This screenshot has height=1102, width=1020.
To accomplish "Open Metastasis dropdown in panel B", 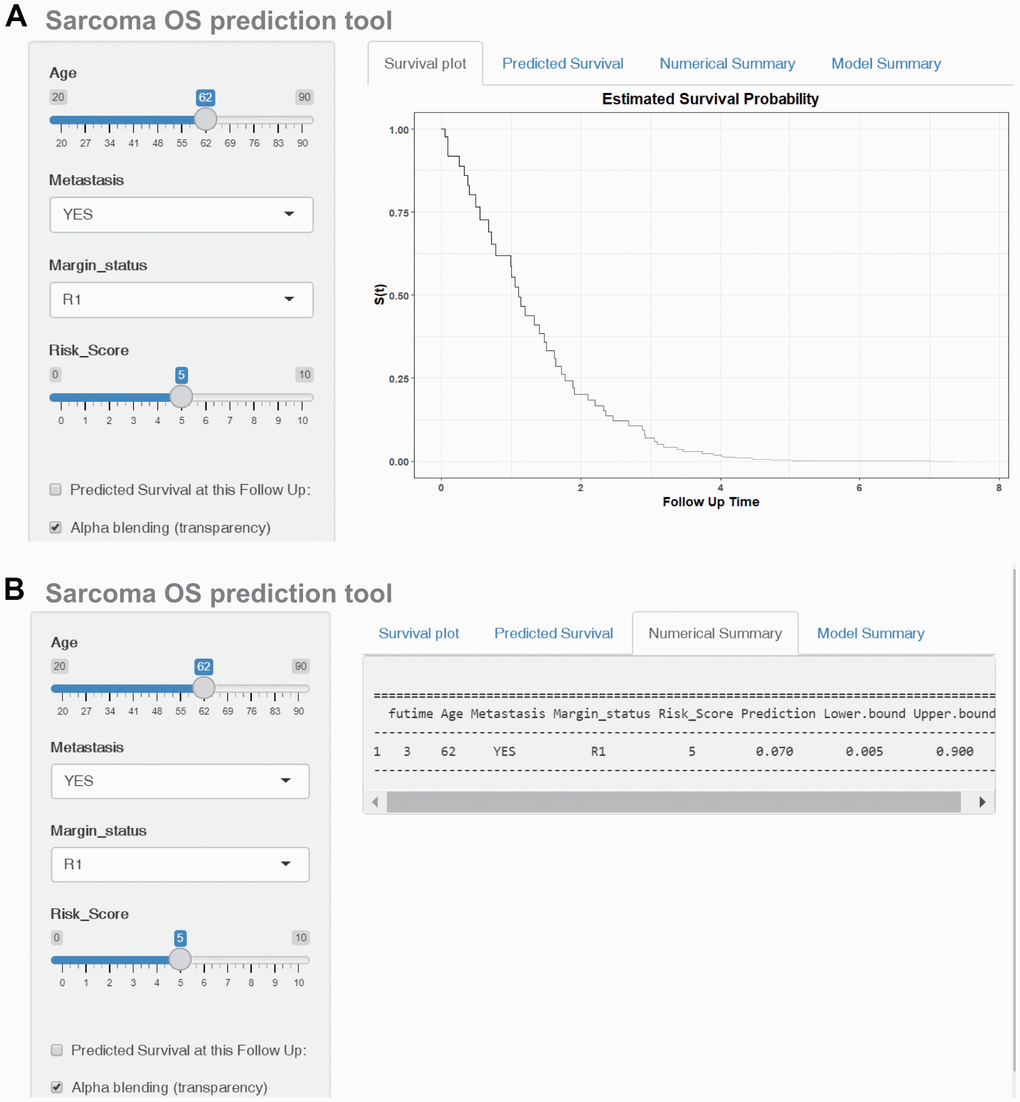I will (x=180, y=781).
